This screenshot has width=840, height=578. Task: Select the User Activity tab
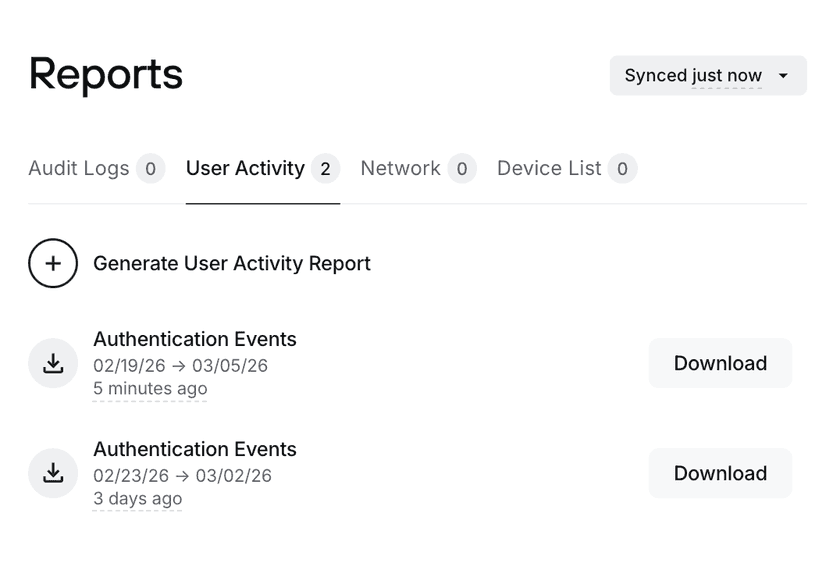tap(245, 168)
